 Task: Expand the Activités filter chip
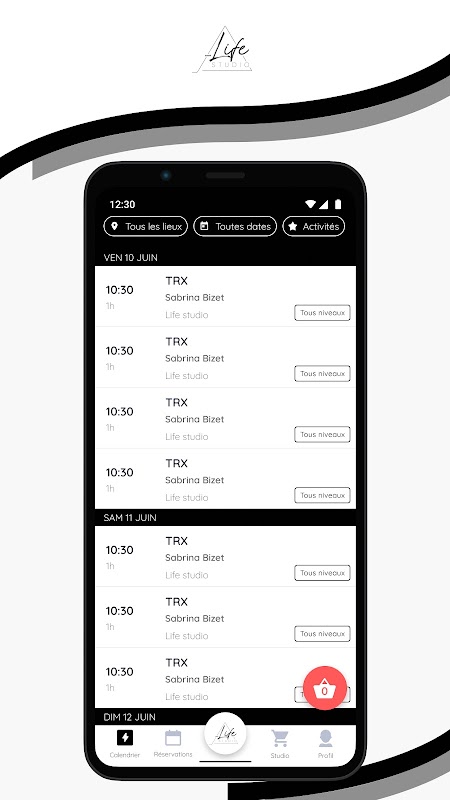coord(314,227)
